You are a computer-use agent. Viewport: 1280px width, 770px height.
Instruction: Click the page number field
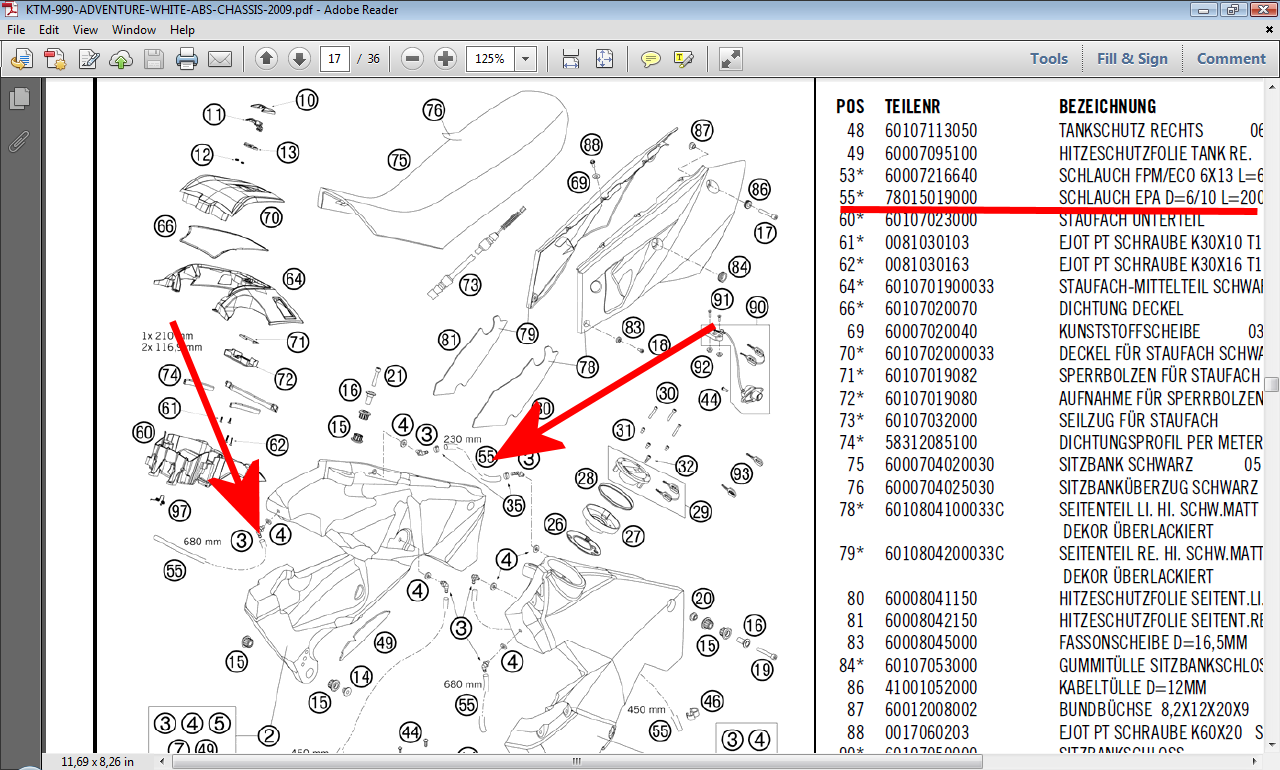click(x=335, y=59)
